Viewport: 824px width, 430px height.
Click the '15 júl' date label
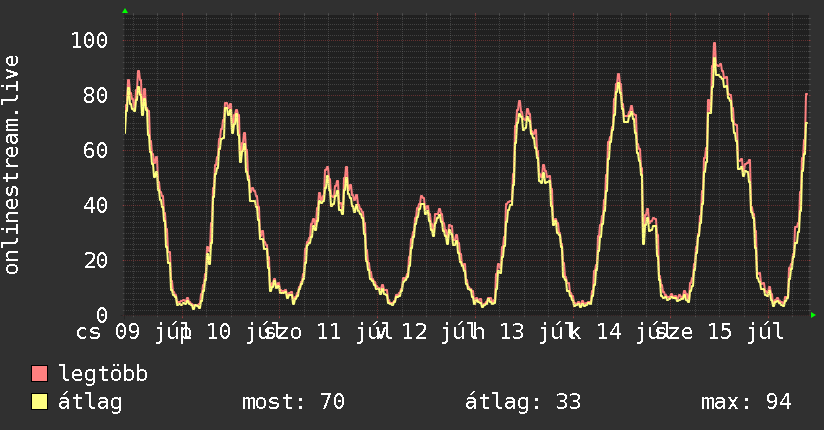[x=746, y=332]
